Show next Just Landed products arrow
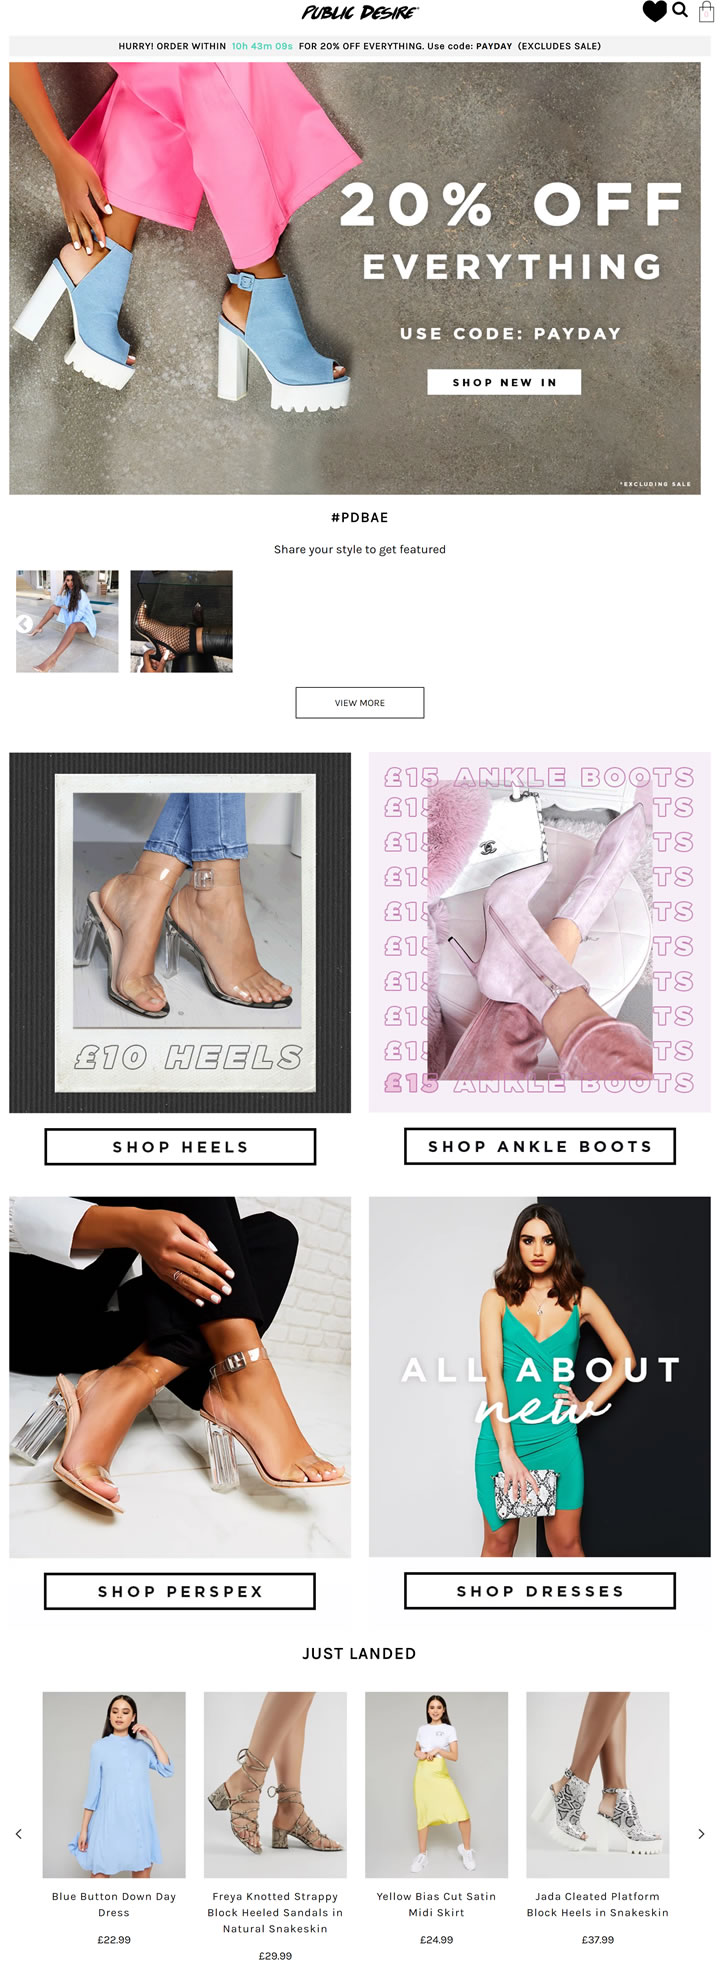This screenshot has height=1964, width=720. point(701,1834)
